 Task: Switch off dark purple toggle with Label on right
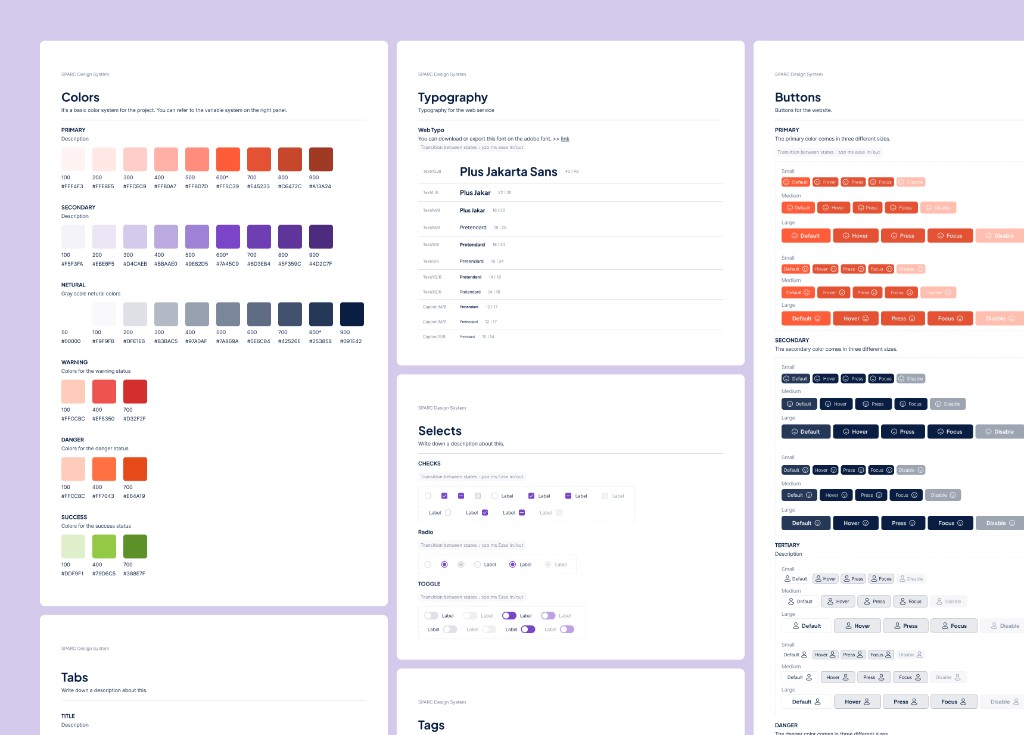(x=509, y=615)
